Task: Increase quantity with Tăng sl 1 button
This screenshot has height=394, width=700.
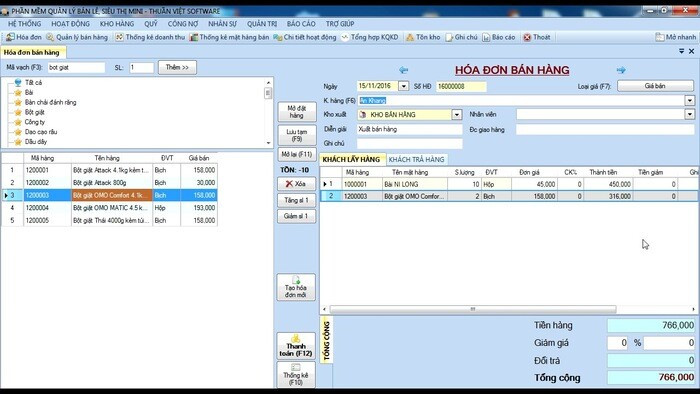Action: click(296, 200)
